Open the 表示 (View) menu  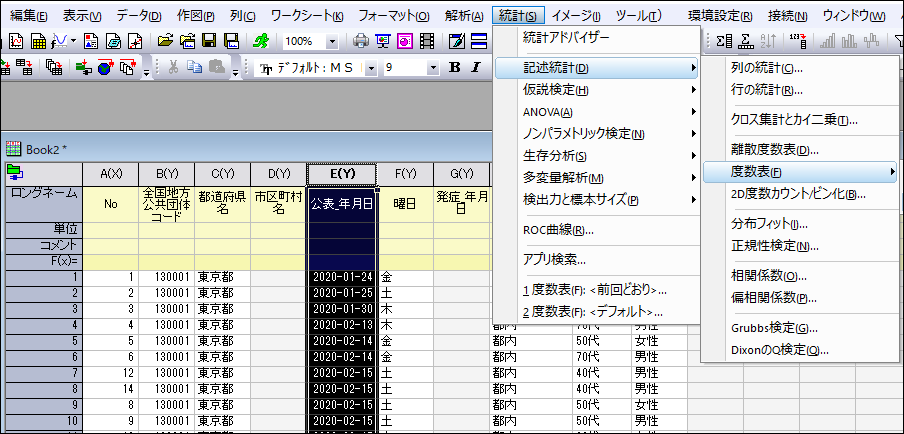(x=82, y=16)
